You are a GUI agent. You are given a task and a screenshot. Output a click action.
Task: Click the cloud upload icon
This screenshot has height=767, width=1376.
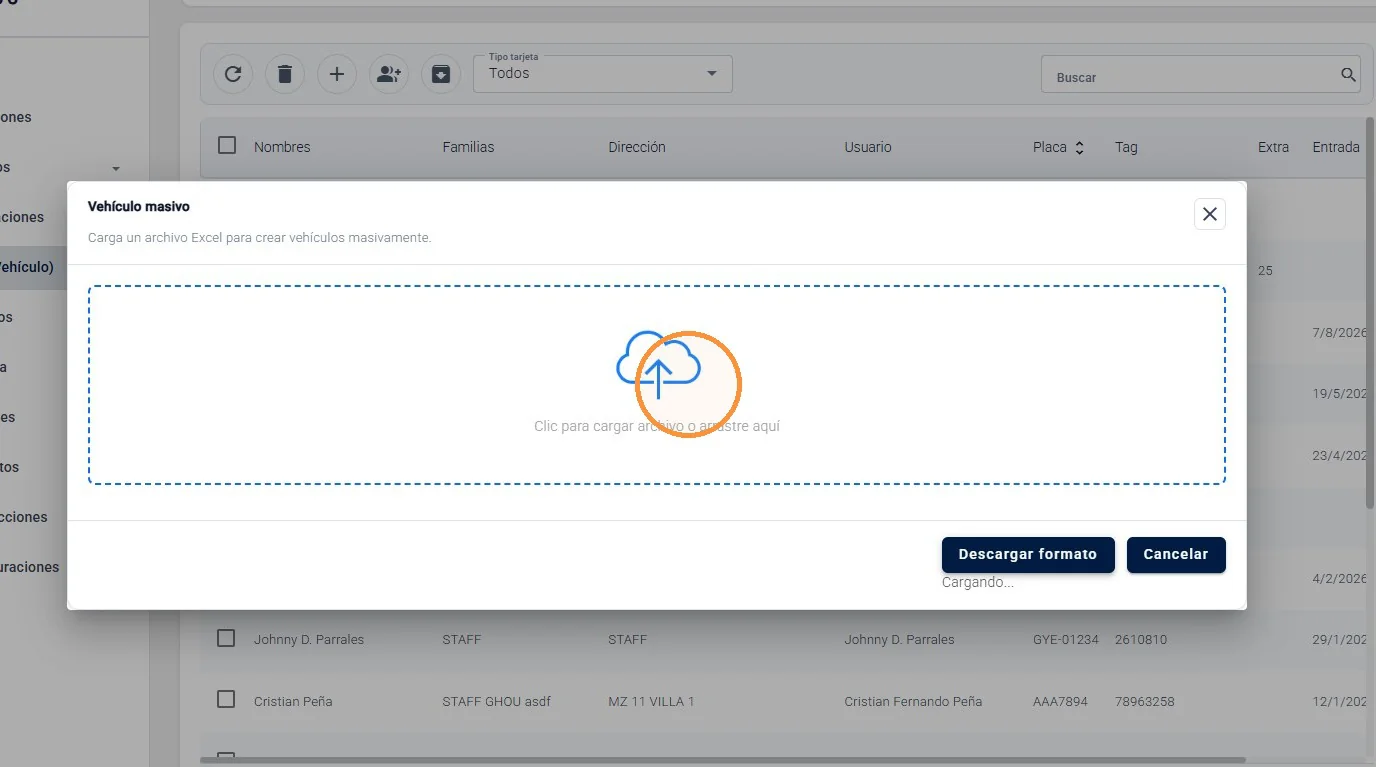tap(657, 365)
